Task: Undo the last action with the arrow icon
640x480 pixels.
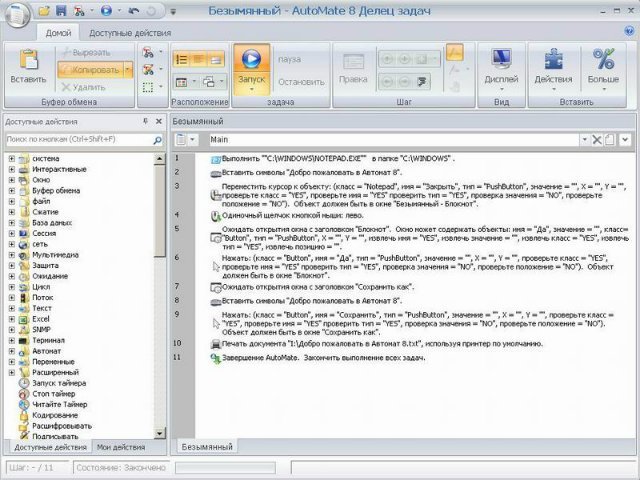Action: (133, 11)
